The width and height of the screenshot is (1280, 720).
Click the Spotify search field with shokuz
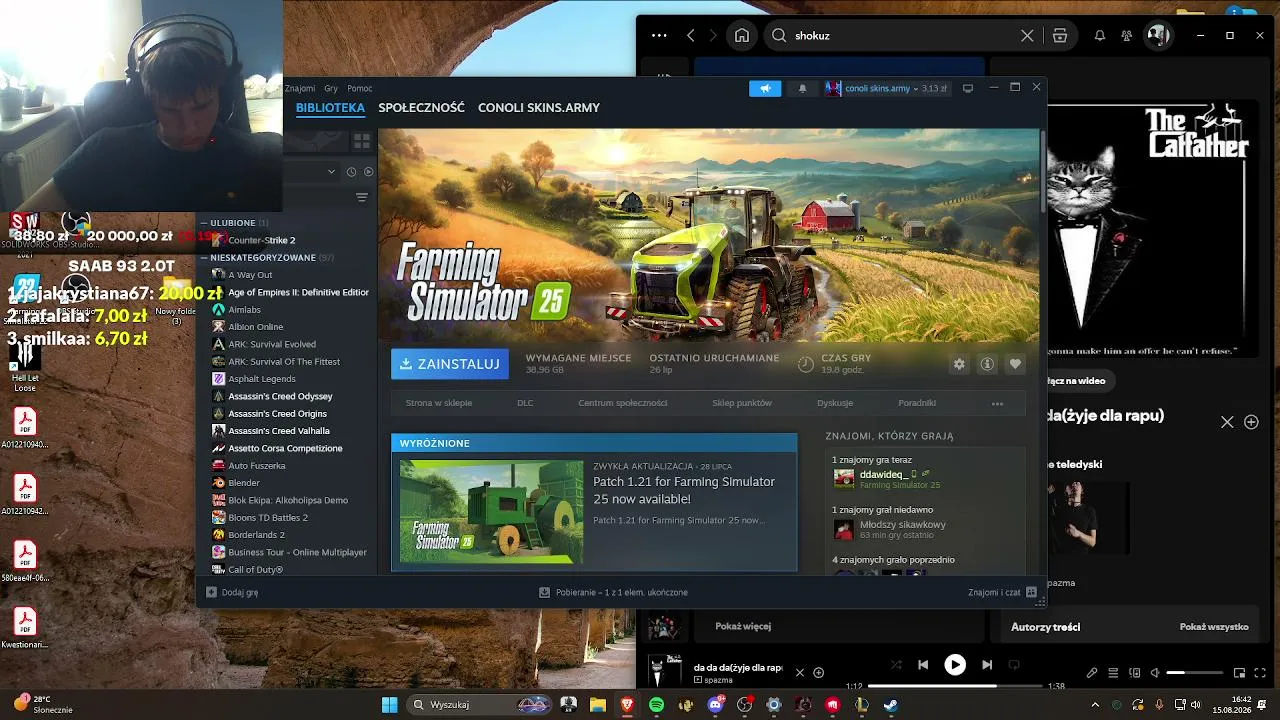point(904,35)
